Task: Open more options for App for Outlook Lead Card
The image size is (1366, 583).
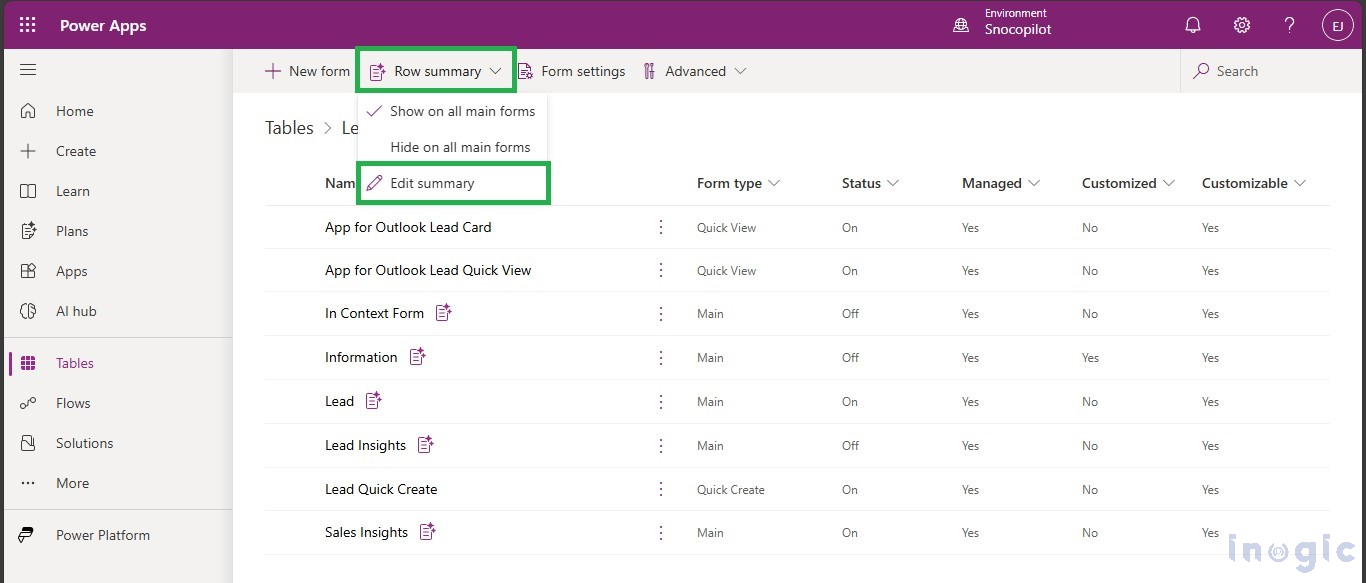Action: [660, 227]
